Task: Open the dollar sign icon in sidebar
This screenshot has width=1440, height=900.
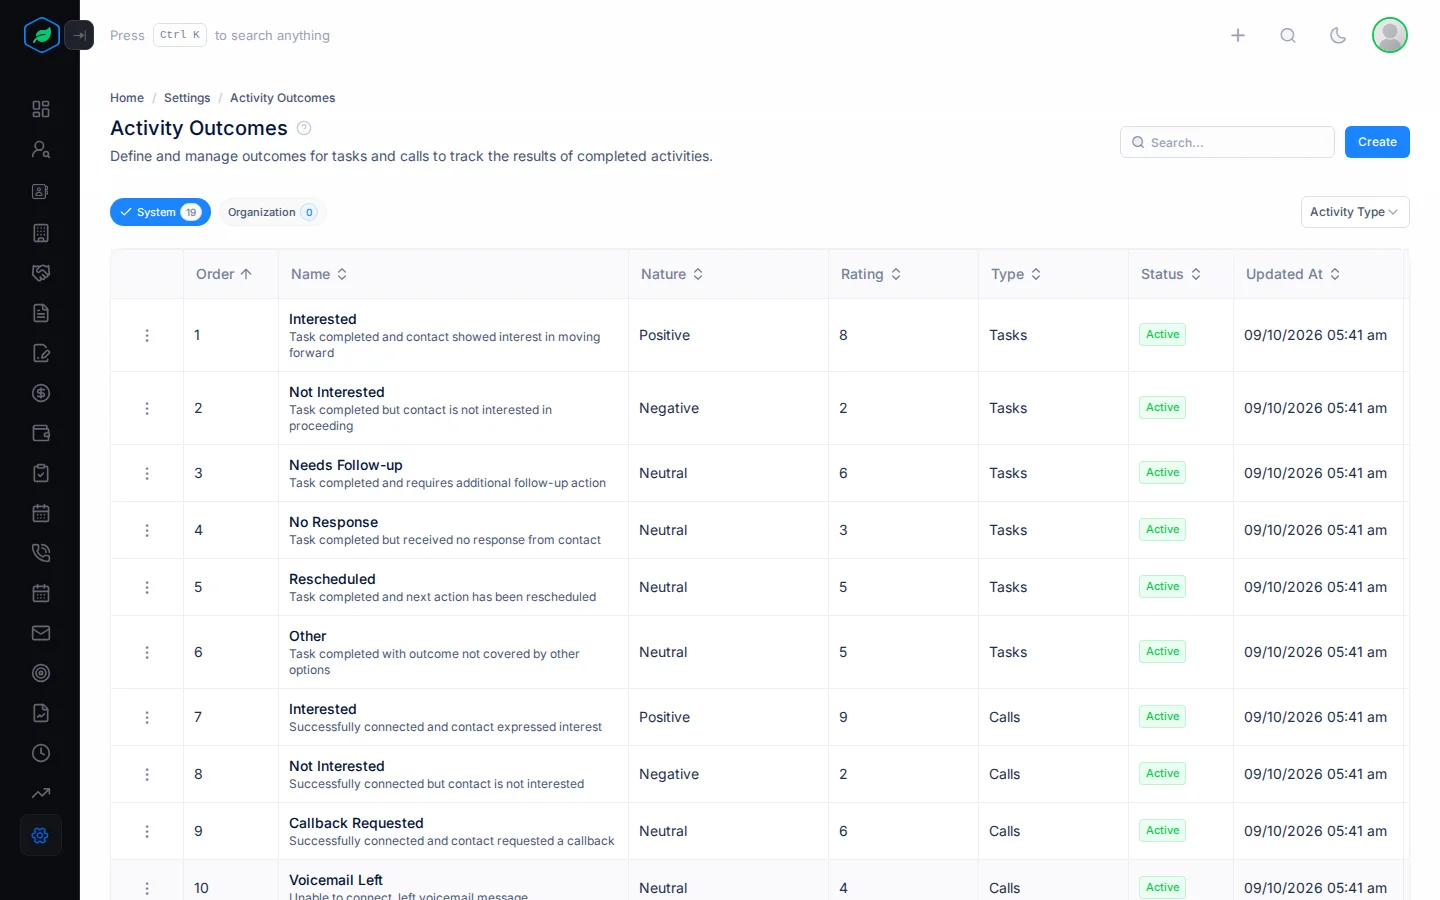Action: pos(41,393)
